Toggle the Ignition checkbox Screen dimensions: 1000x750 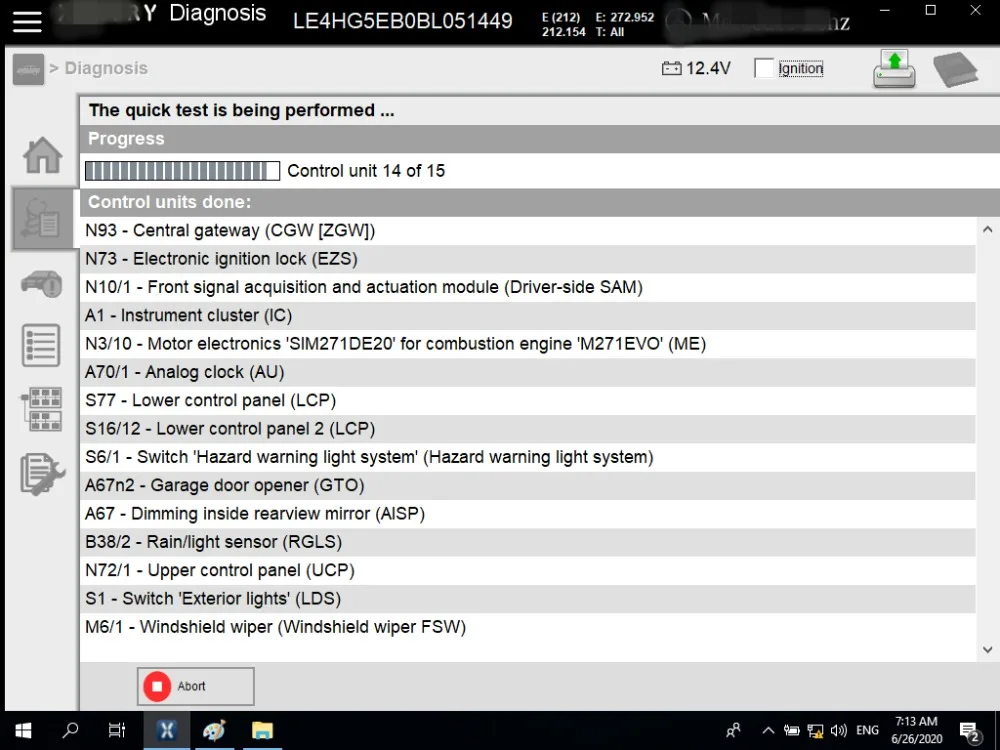click(x=763, y=68)
